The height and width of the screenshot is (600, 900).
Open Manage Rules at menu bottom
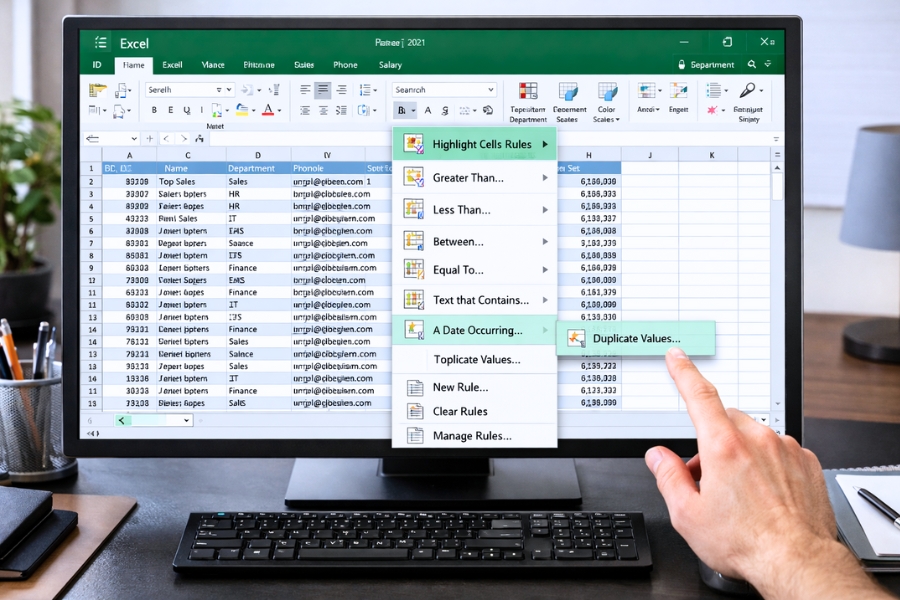click(x=470, y=436)
